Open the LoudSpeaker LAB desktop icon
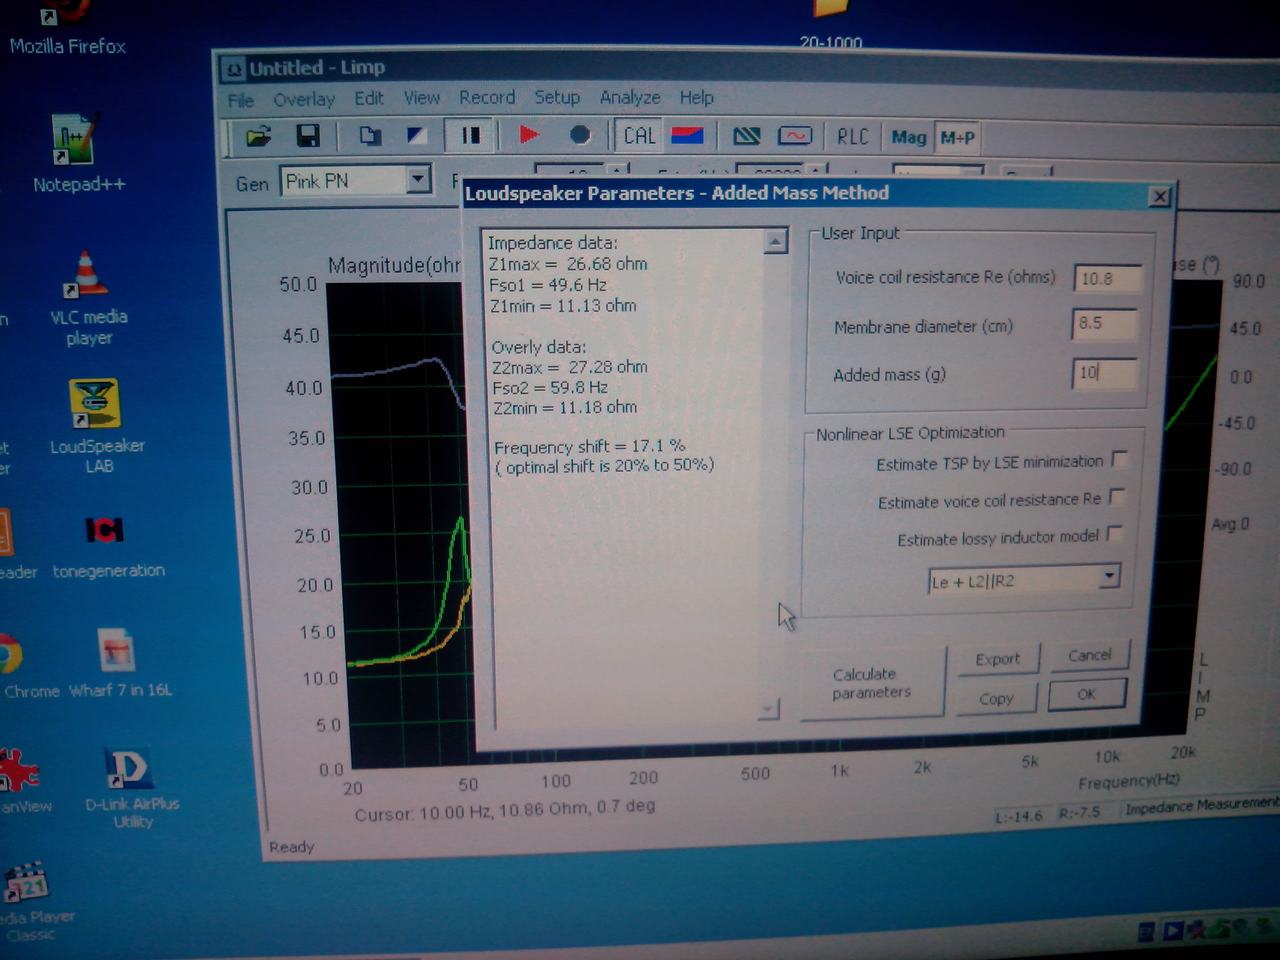Screen dimensions: 1280x960 pos(97,426)
